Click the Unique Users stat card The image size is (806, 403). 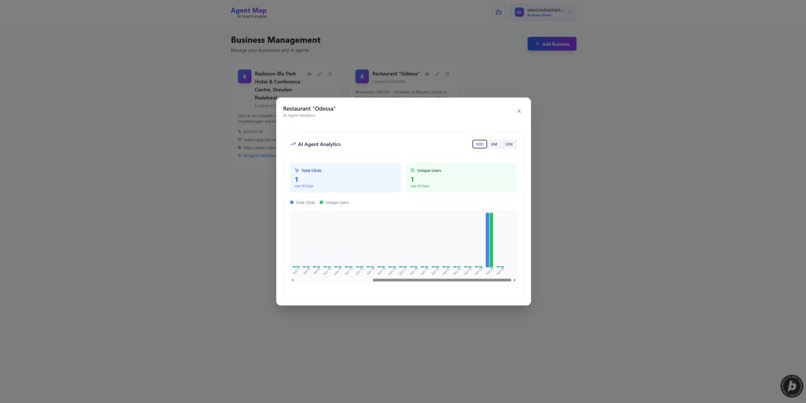point(462,178)
